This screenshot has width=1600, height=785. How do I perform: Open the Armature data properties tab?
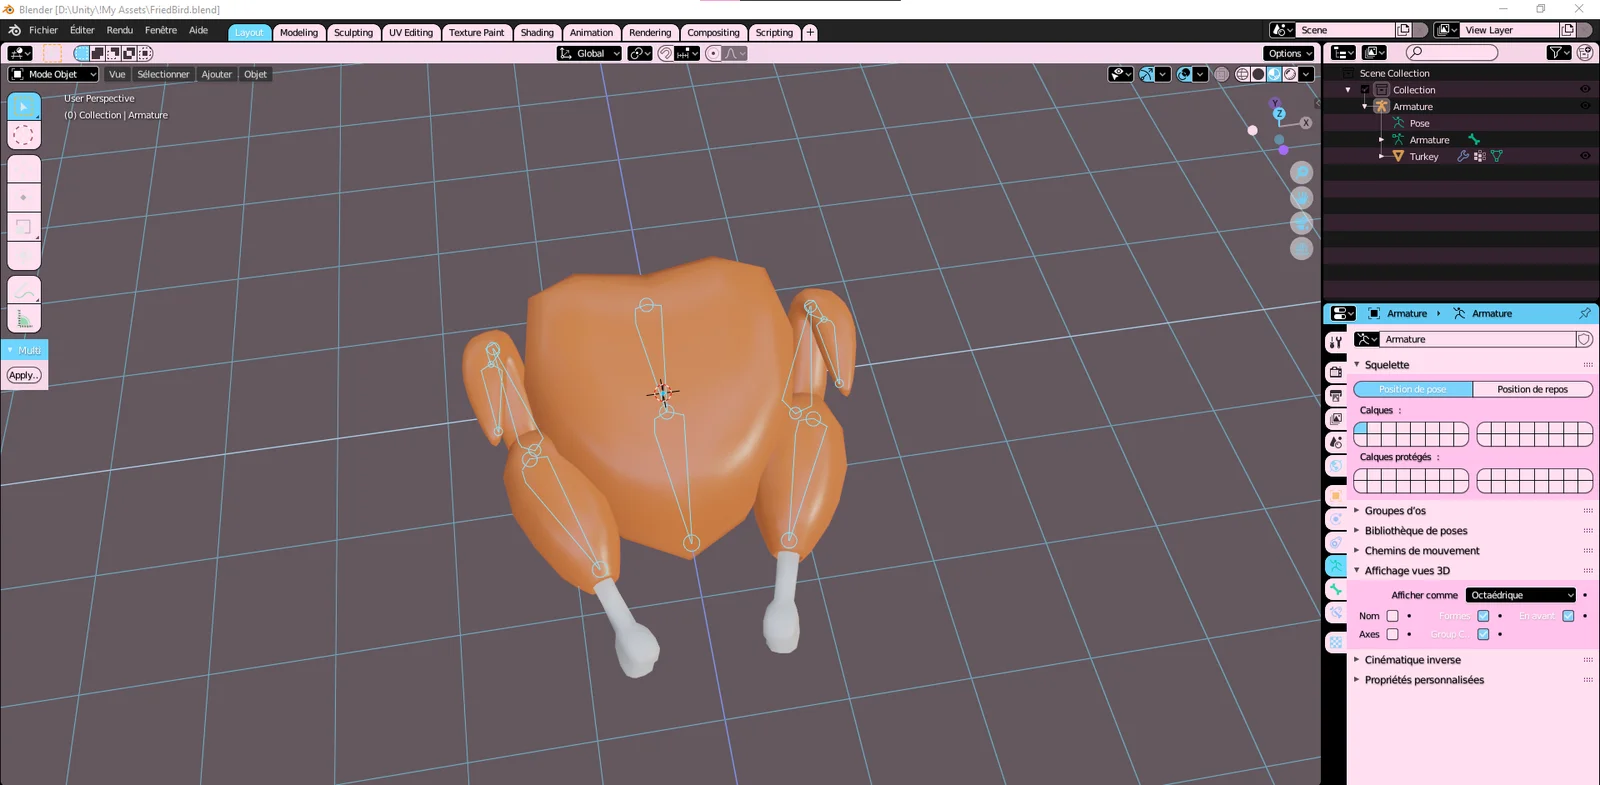point(1336,566)
